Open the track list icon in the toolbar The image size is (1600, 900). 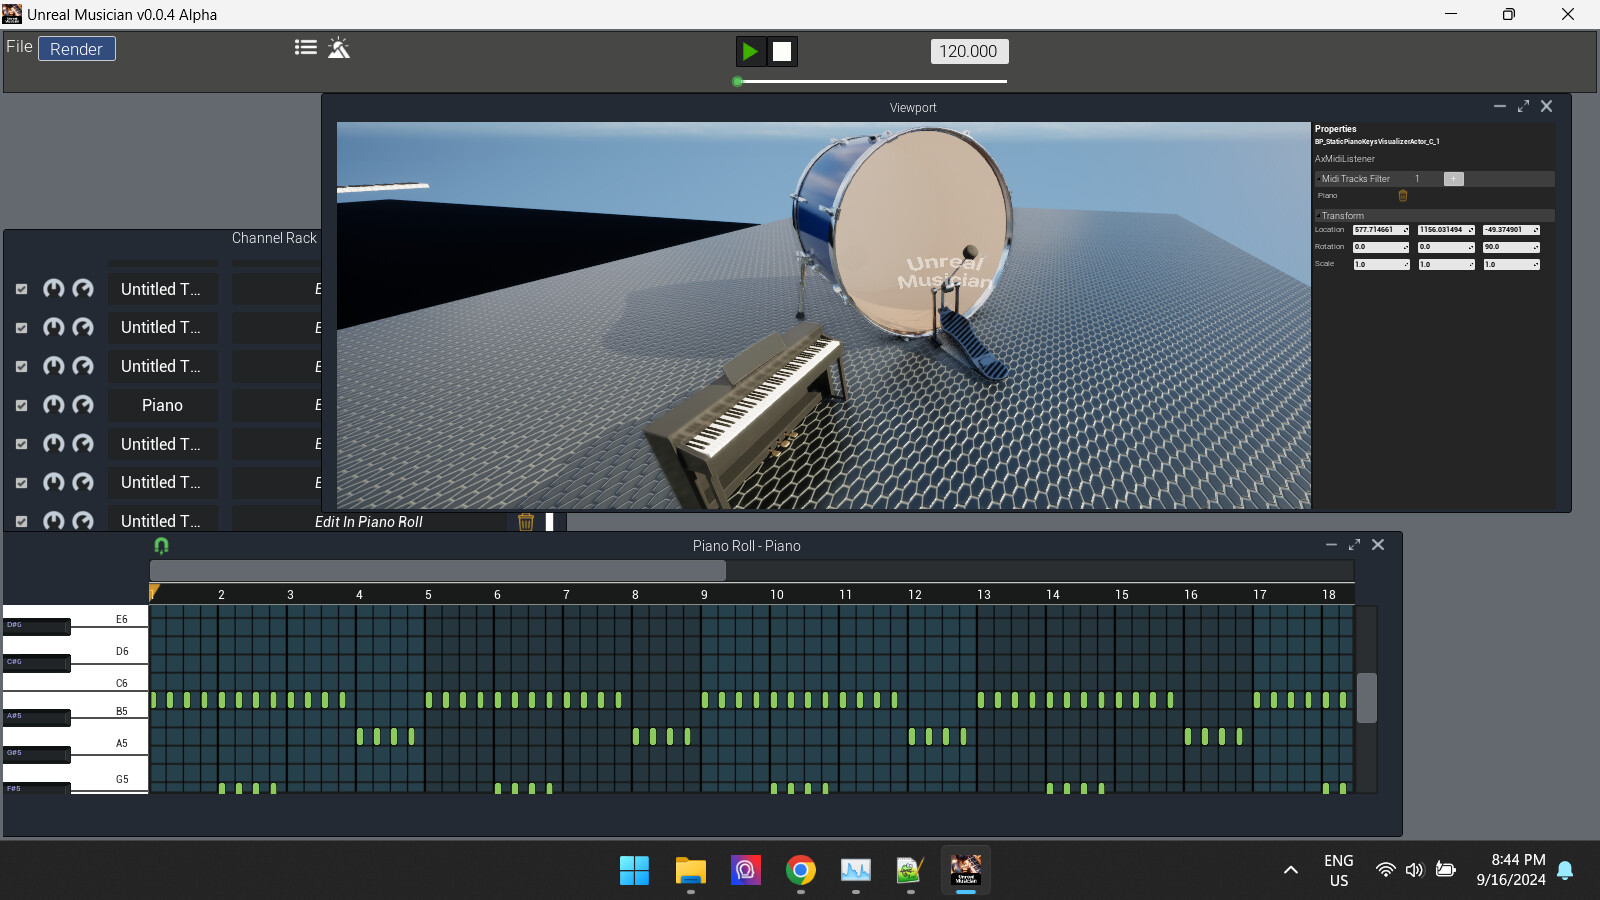pyautogui.click(x=306, y=46)
